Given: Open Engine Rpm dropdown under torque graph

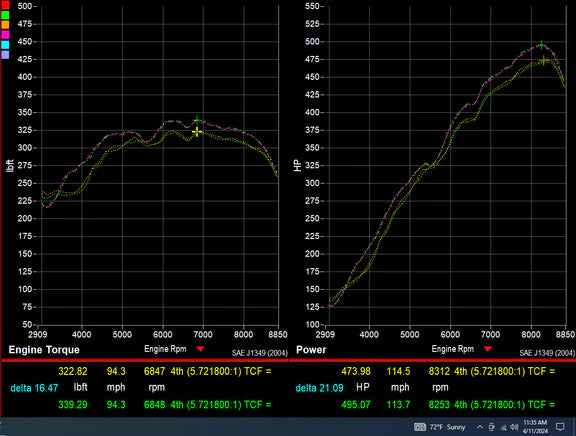Looking at the screenshot, I should [200, 349].
